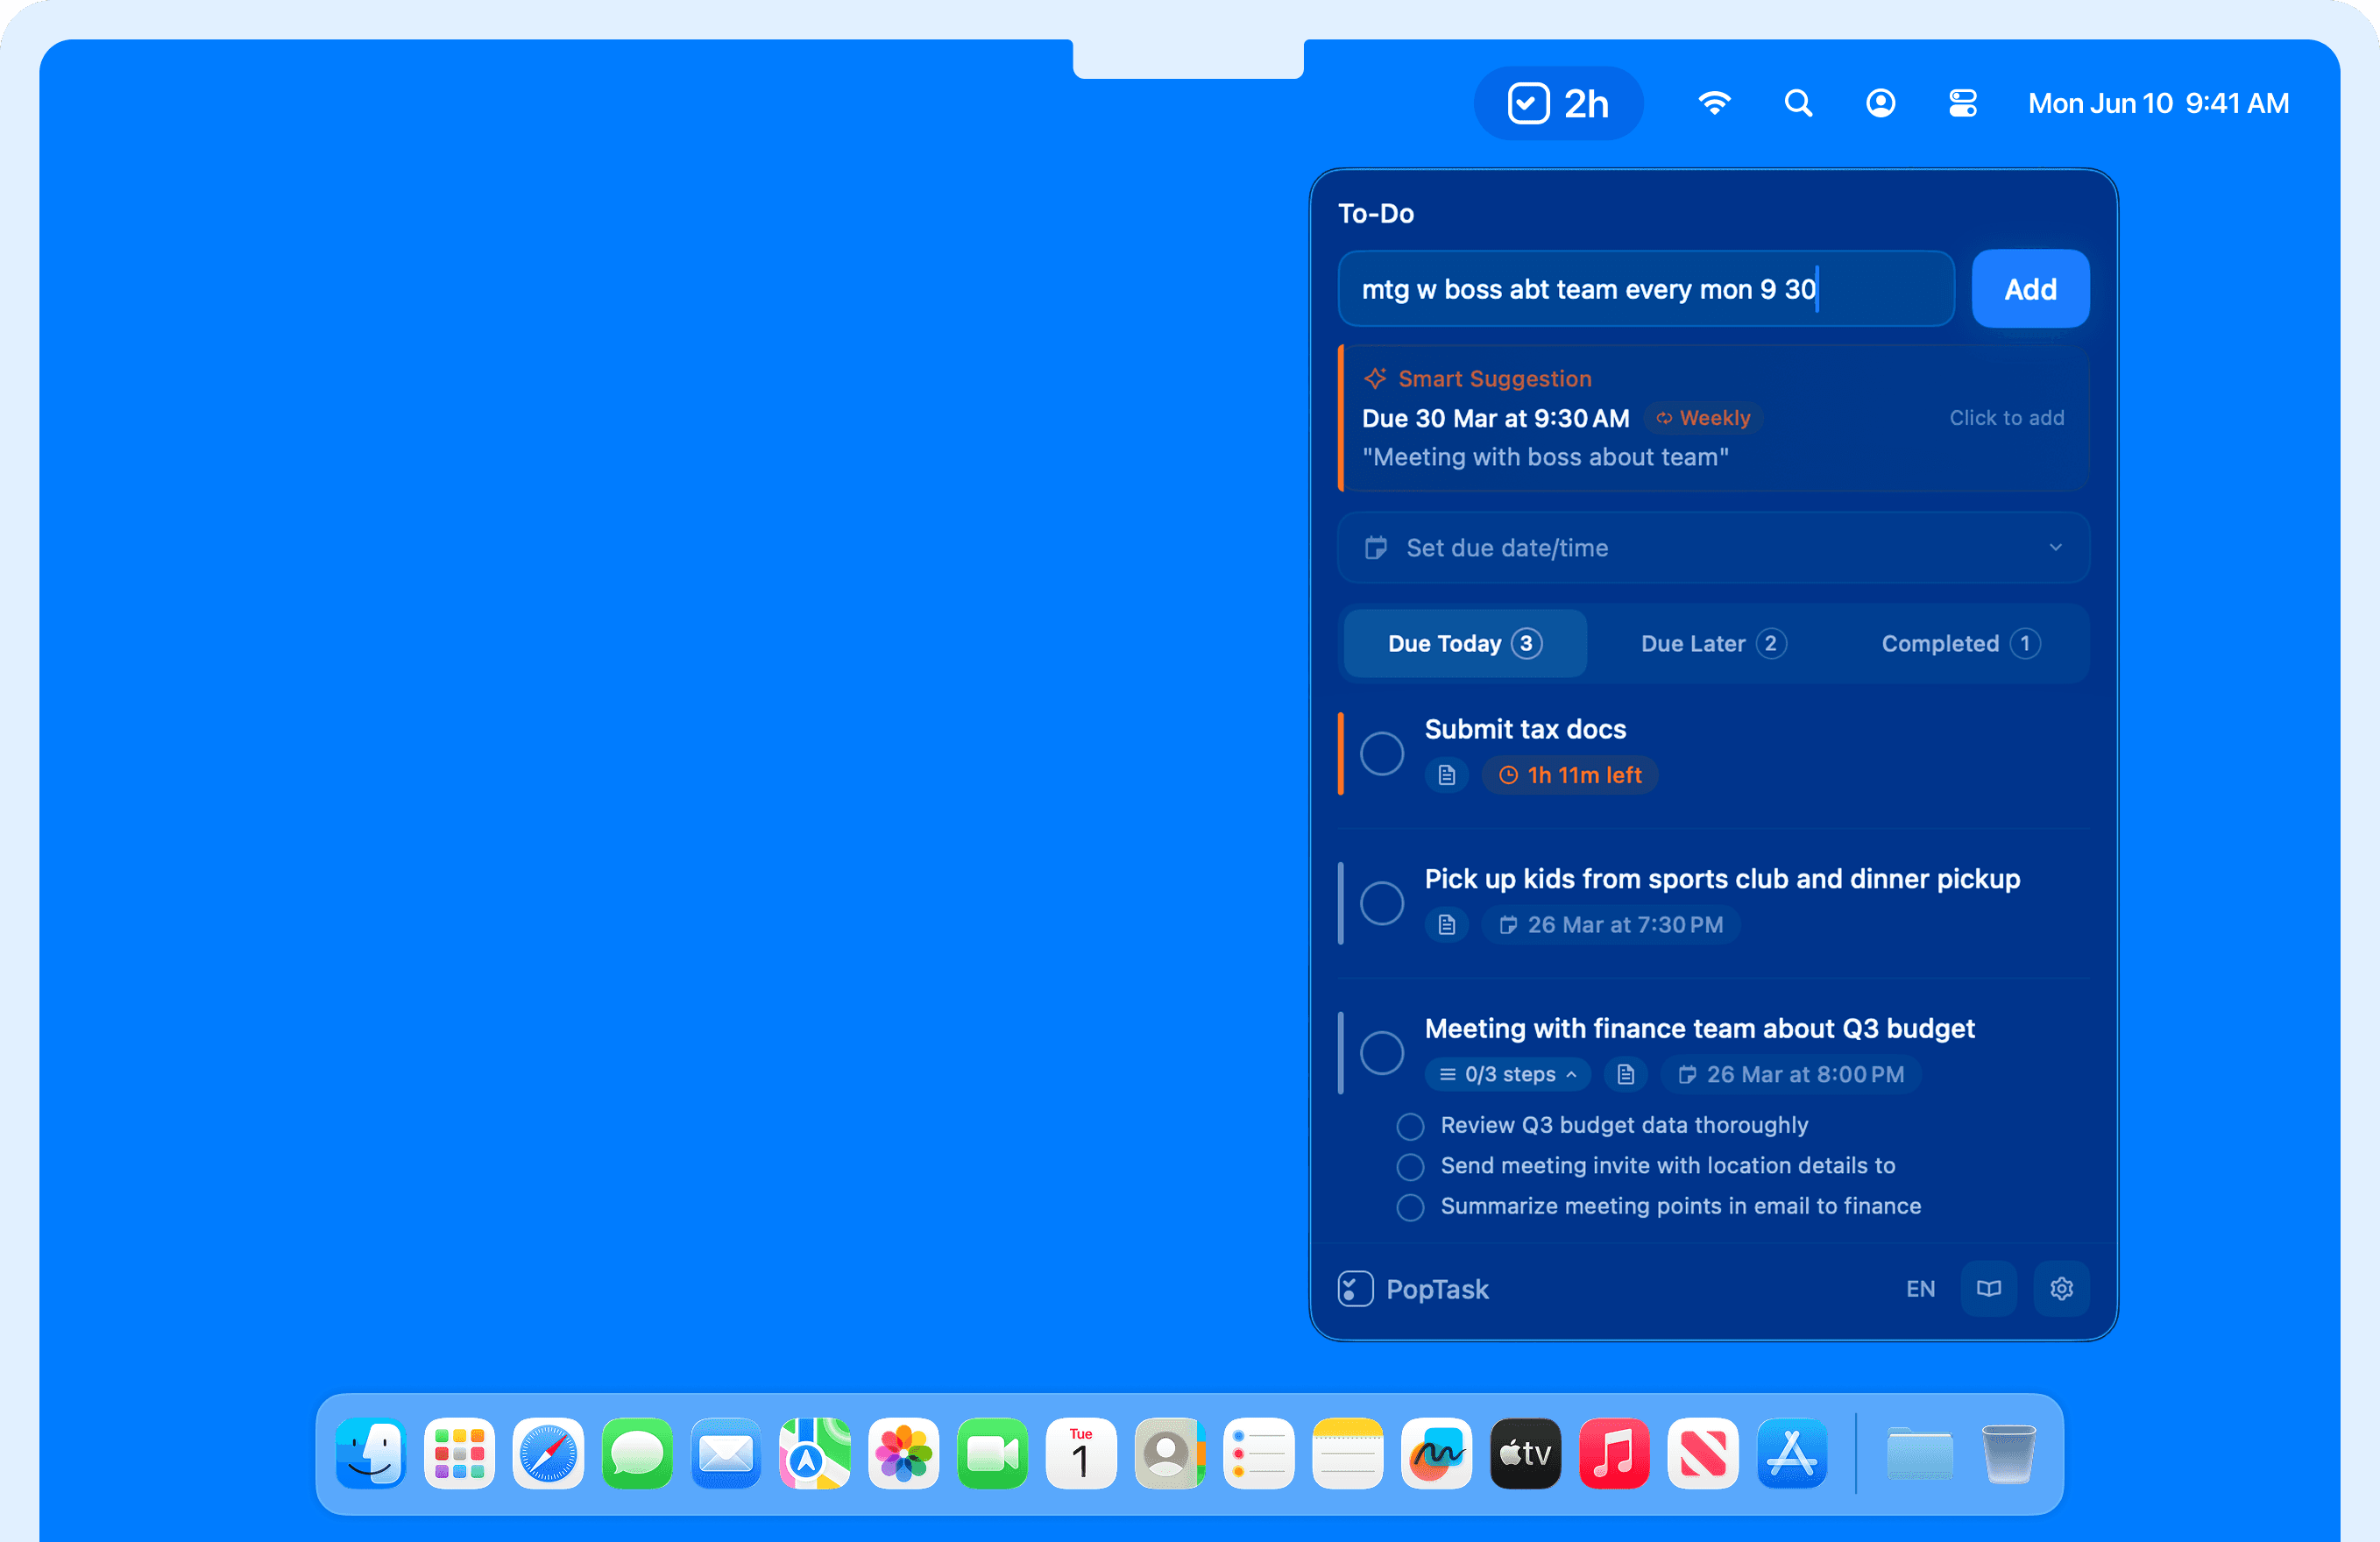Tick the Review Q3 budget data step

click(x=1410, y=1126)
